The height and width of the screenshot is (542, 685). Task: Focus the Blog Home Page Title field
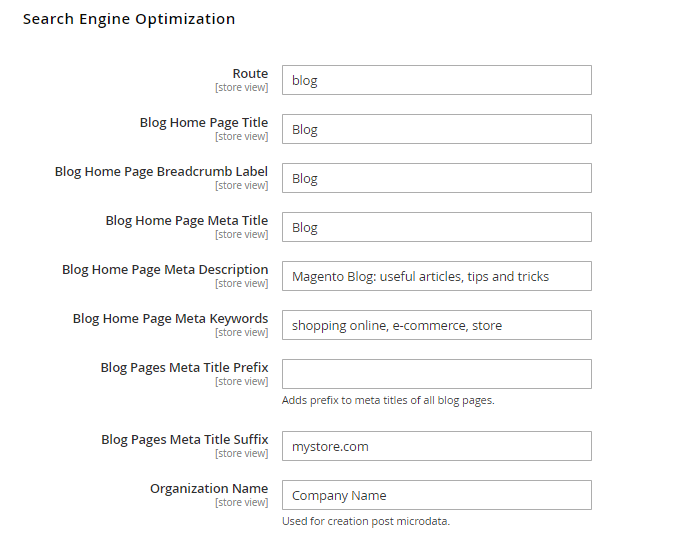click(x=436, y=129)
